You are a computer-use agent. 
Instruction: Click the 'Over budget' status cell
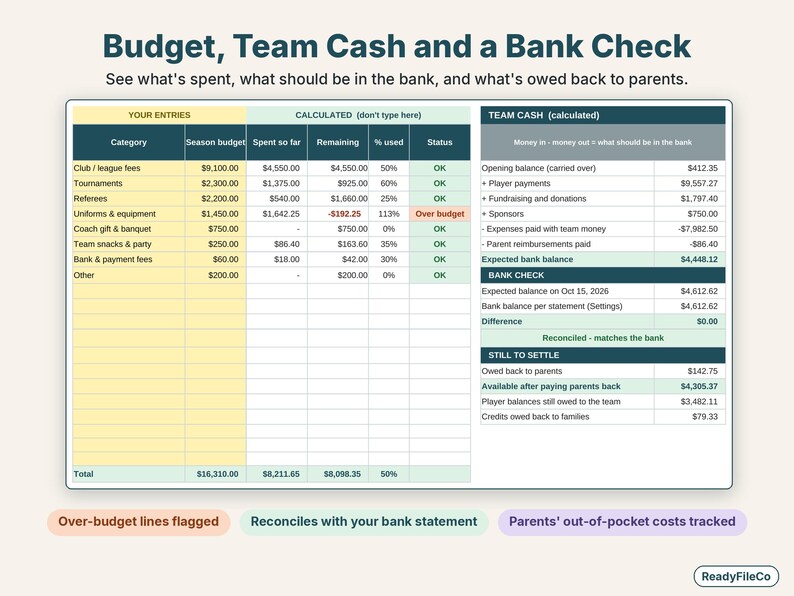click(440, 214)
